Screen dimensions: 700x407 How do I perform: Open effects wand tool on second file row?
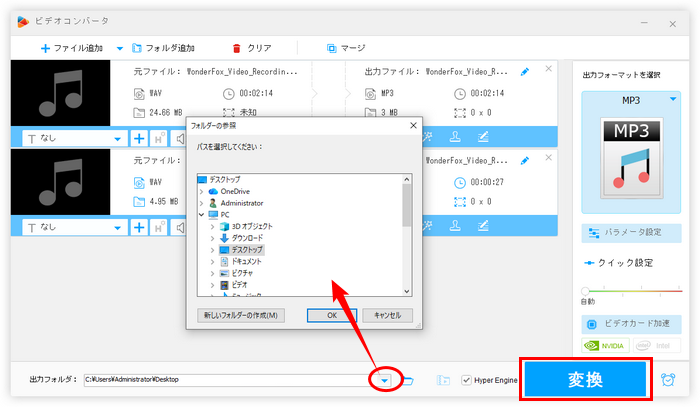pyautogui.click(x=428, y=226)
